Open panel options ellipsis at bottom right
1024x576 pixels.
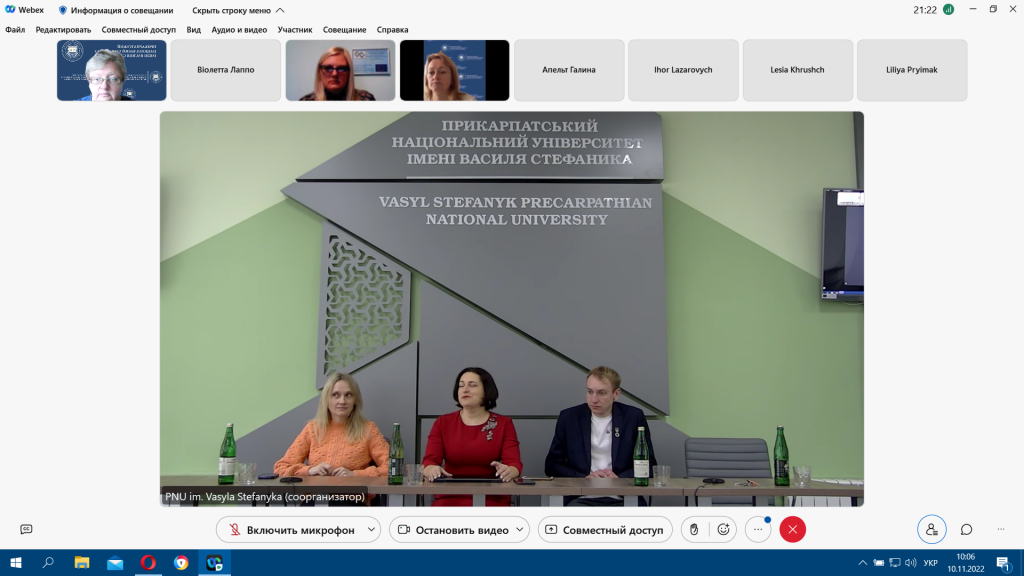pyautogui.click(x=1000, y=530)
